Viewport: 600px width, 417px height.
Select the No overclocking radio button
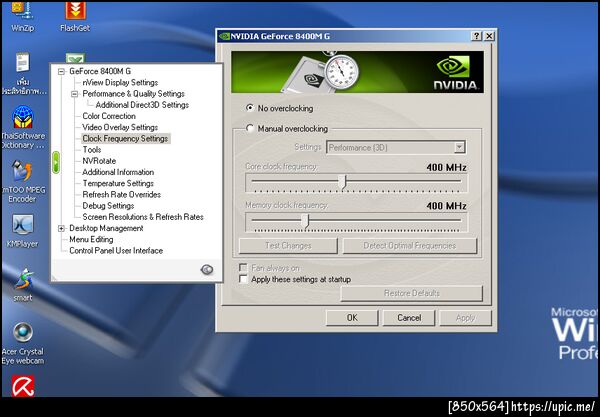[249, 108]
